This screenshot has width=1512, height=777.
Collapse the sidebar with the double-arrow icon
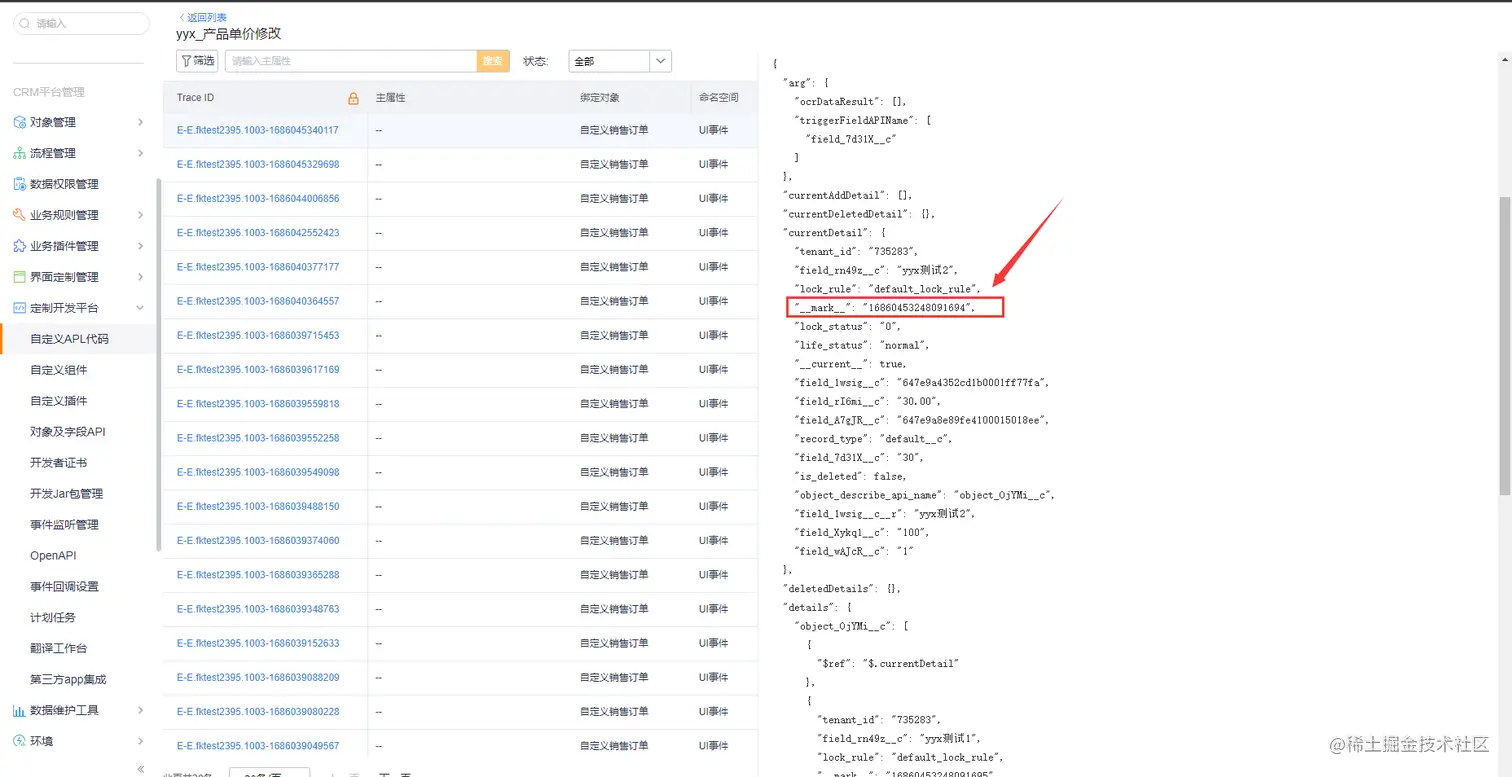pos(140,769)
